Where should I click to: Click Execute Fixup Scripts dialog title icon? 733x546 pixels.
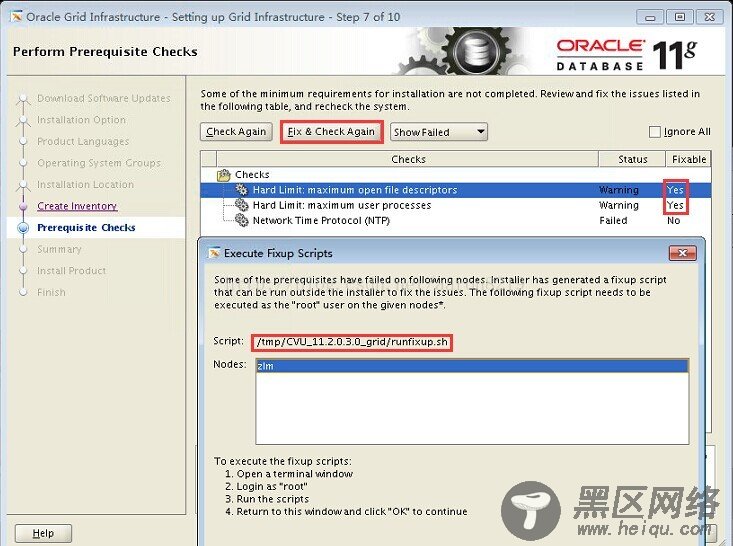(x=214, y=253)
